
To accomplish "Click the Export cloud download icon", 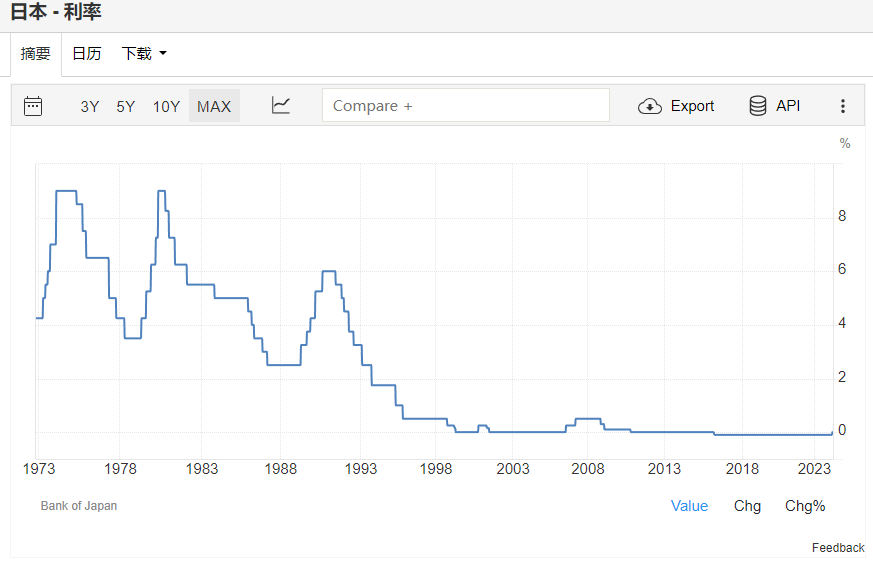I will click(650, 106).
